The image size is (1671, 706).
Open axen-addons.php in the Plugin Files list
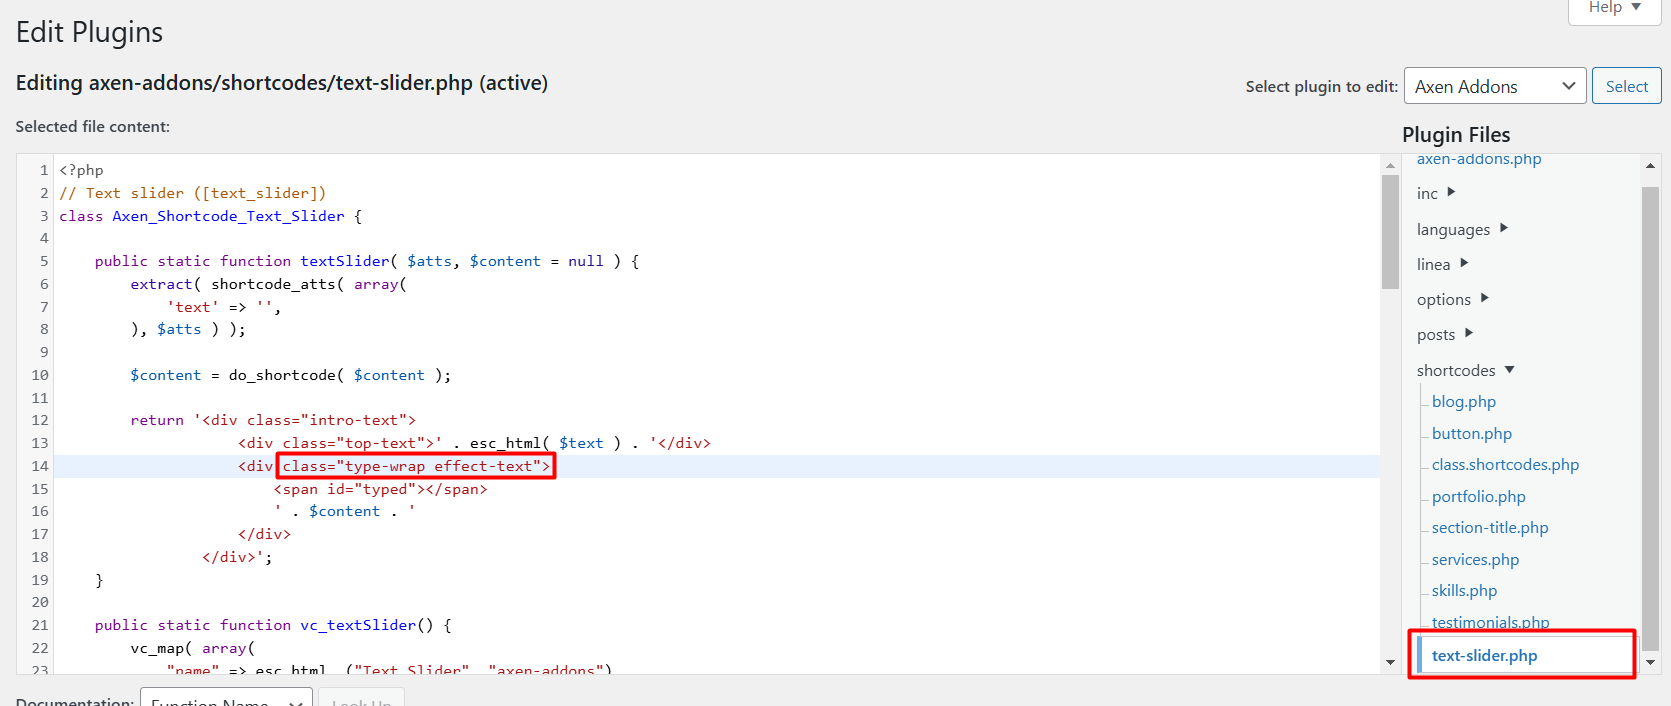tap(1479, 159)
